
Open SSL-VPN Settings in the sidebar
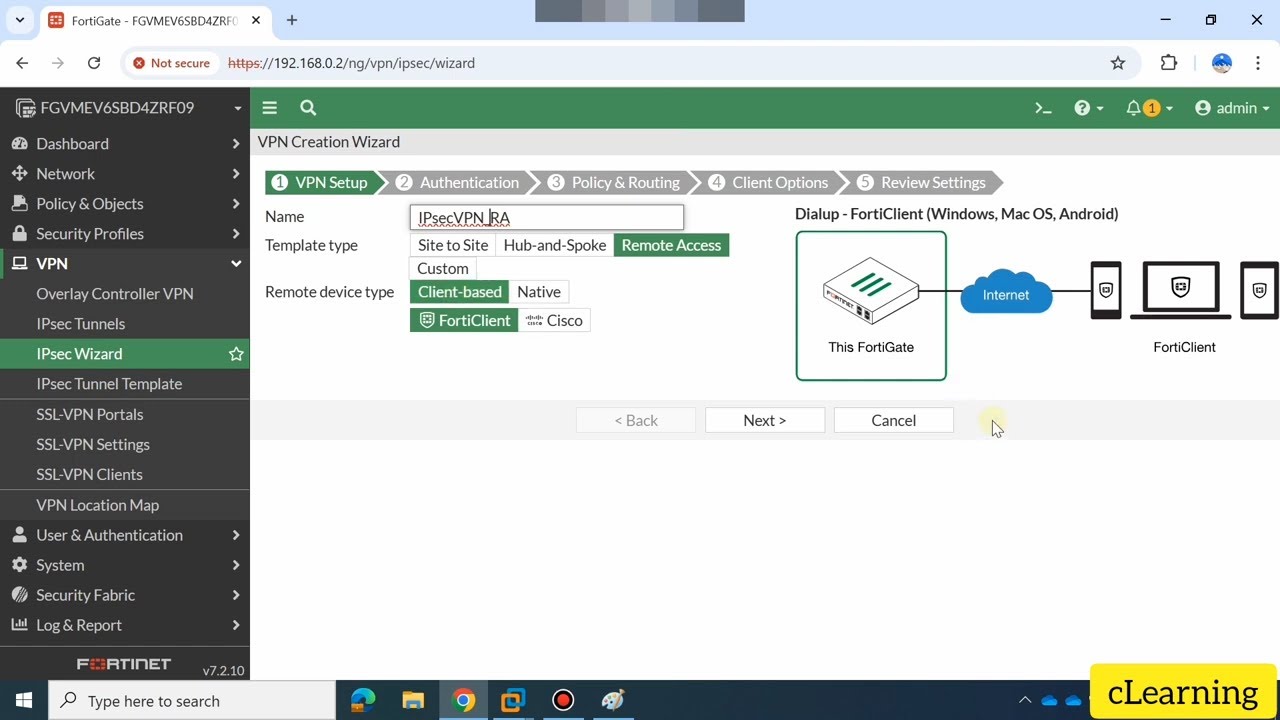click(125, 445)
